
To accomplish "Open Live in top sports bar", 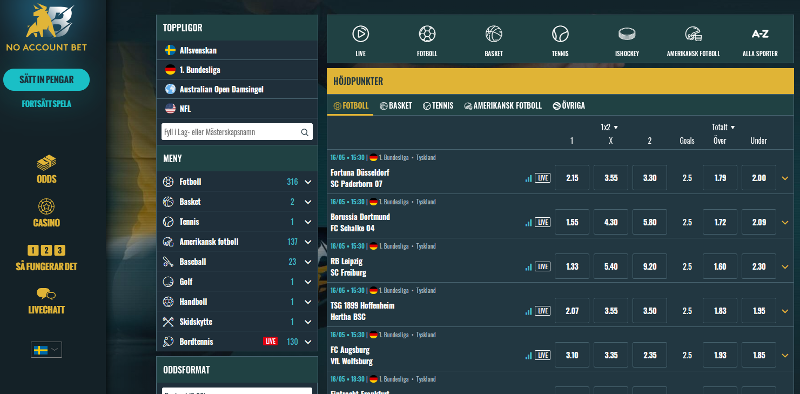I will 361,41.
